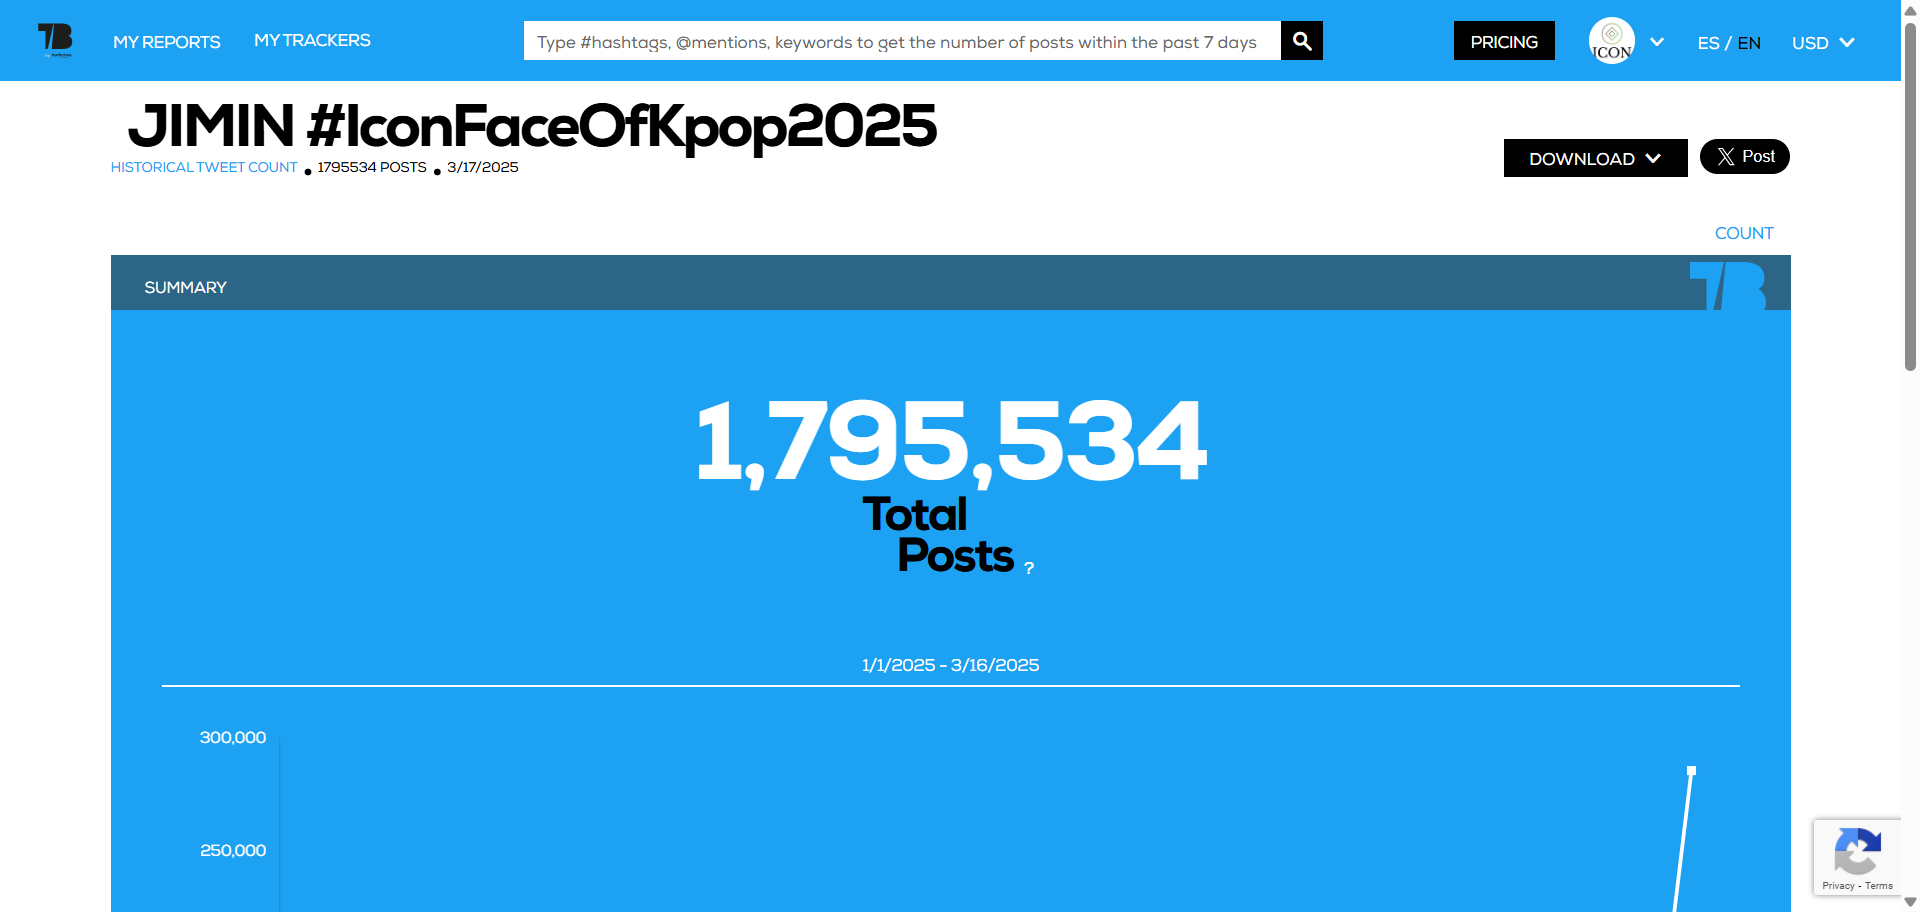Click the reCAPTCHA badge icon
This screenshot has height=912, width=1920.
1857,851
